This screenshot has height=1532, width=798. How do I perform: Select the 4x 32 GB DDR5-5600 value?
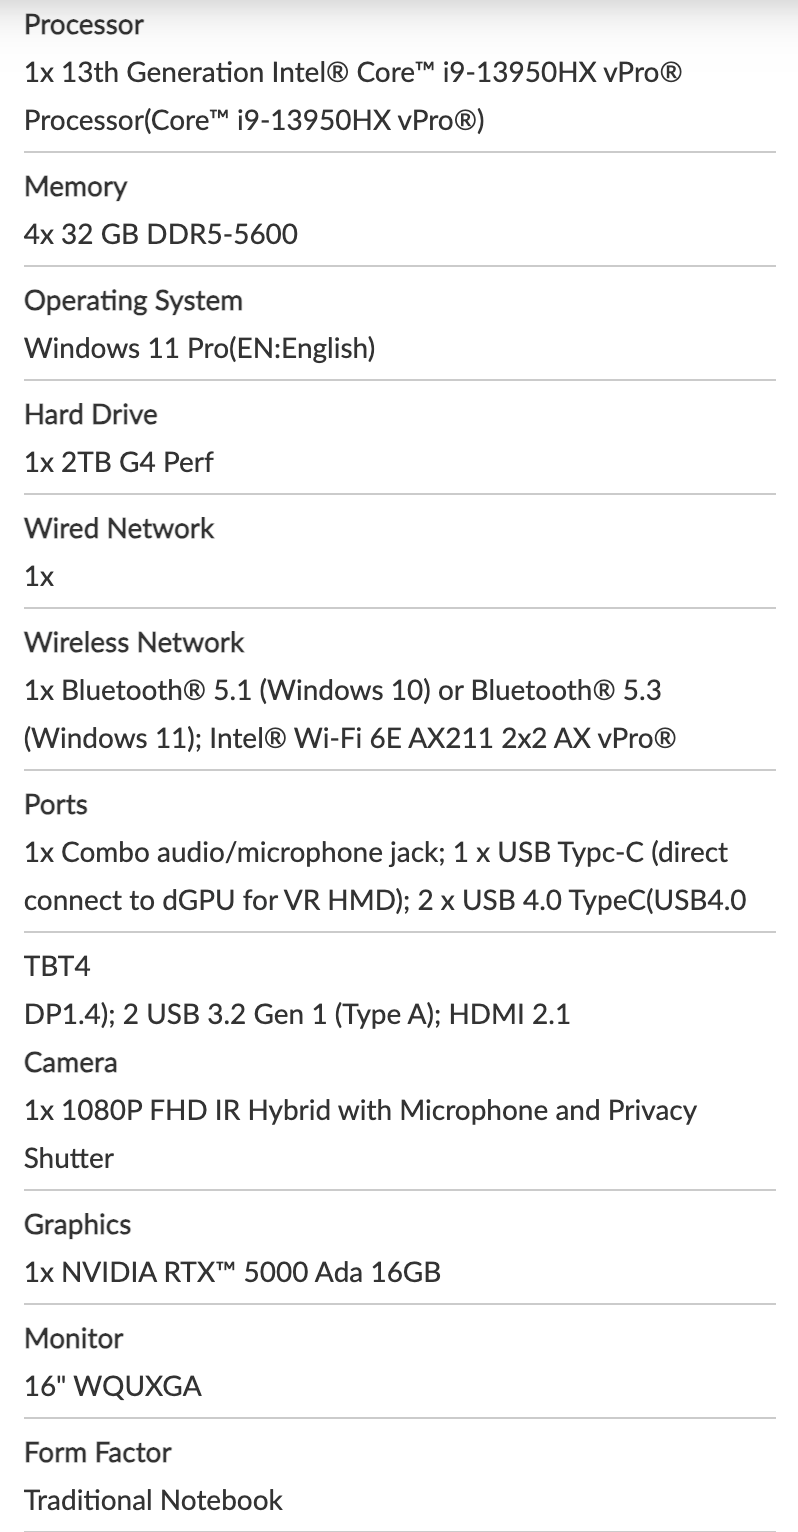pyautogui.click(x=161, y=235)
